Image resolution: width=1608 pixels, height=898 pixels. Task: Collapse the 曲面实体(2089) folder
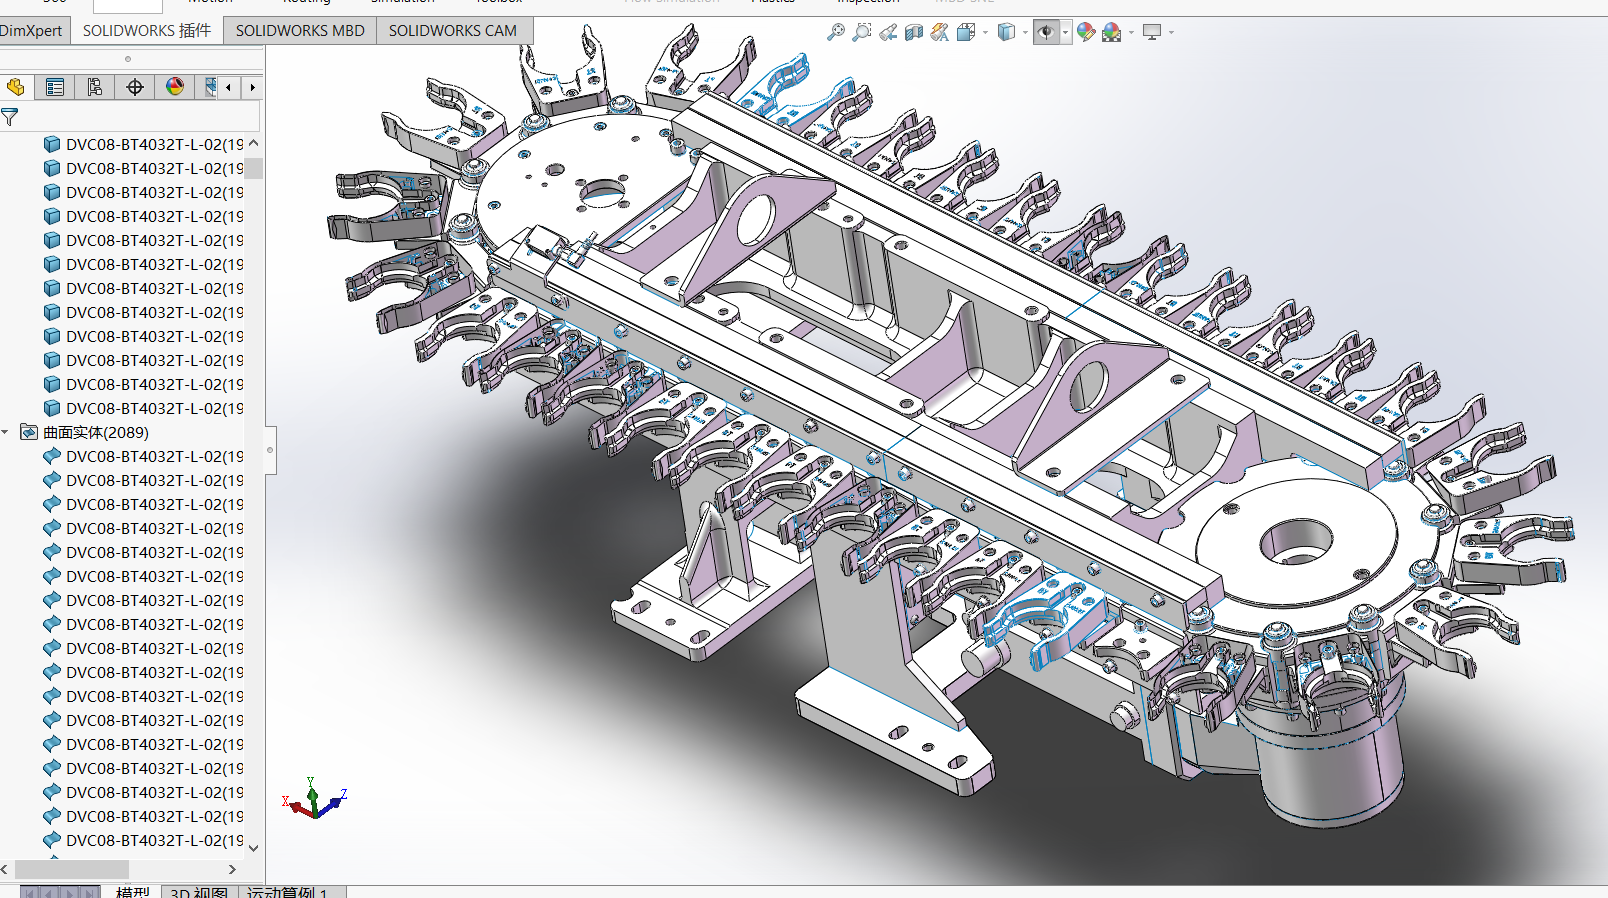coord(6,432)
